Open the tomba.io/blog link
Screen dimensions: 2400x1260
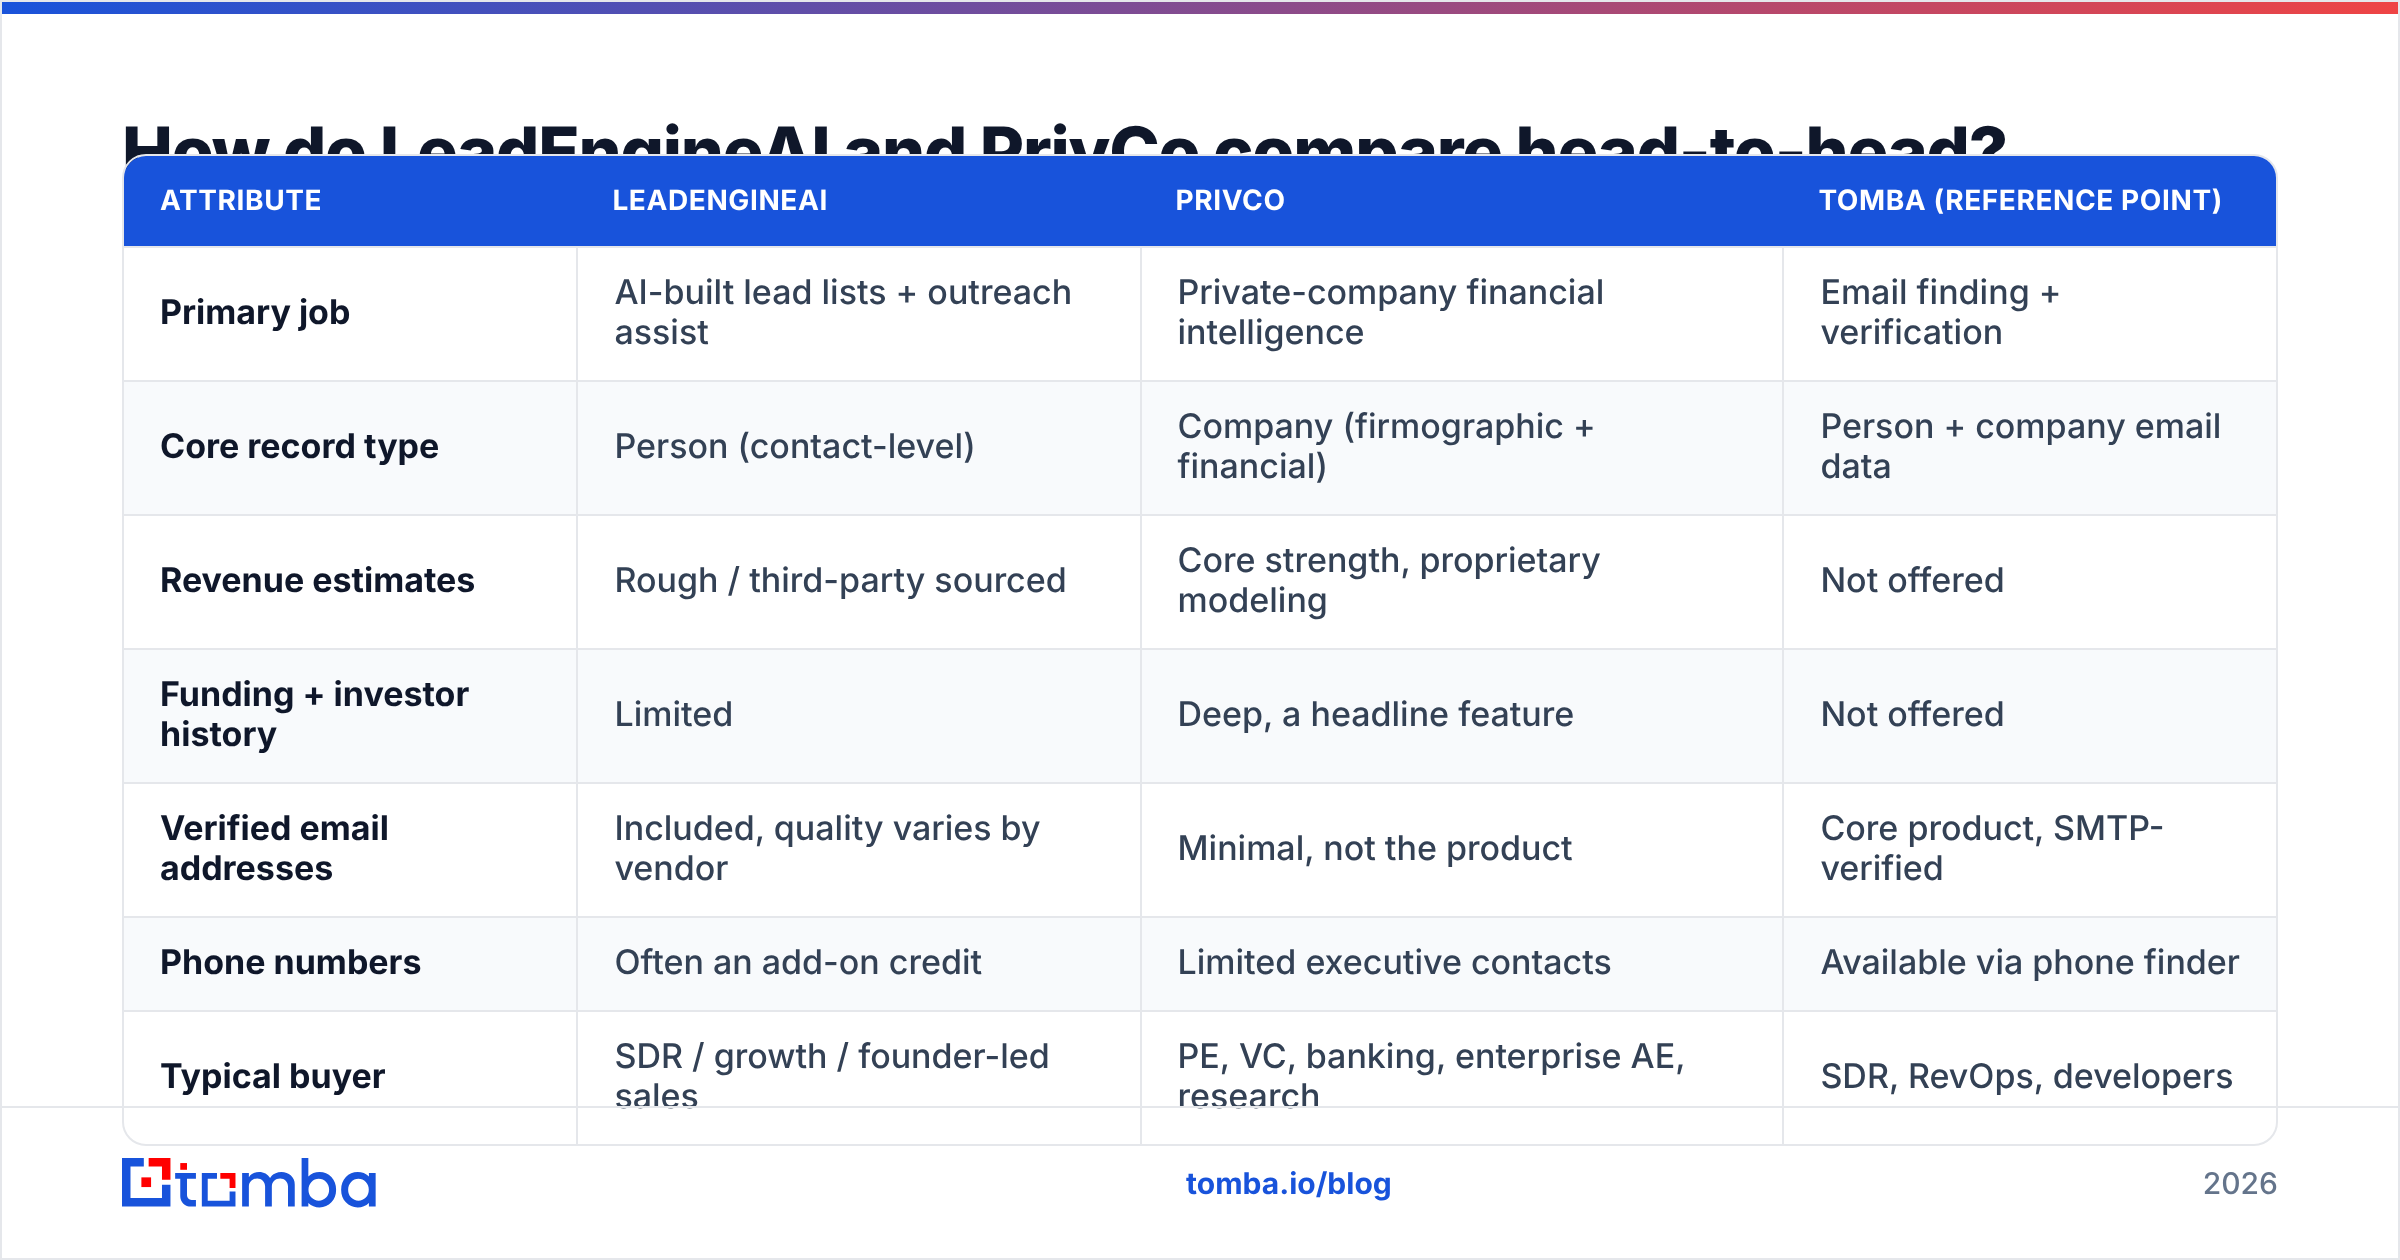[1288, 1184]
